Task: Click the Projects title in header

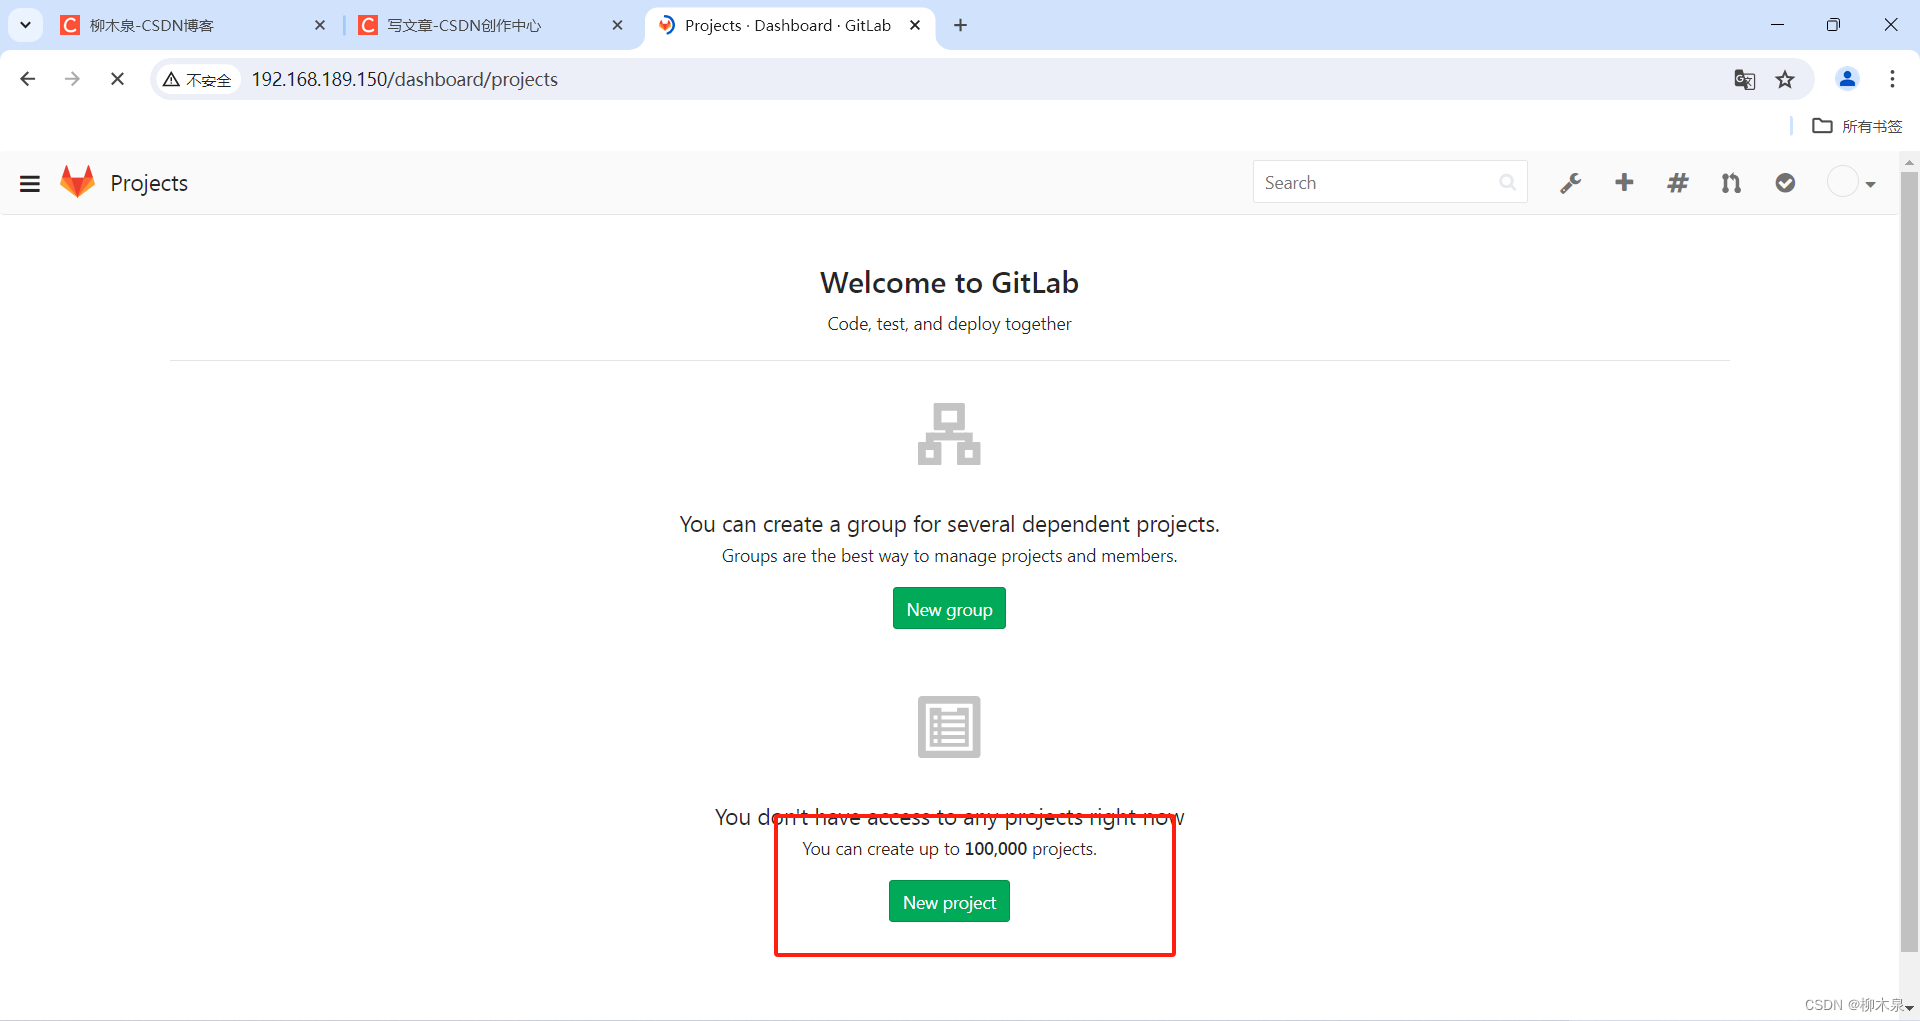Action: click(149, 183)
